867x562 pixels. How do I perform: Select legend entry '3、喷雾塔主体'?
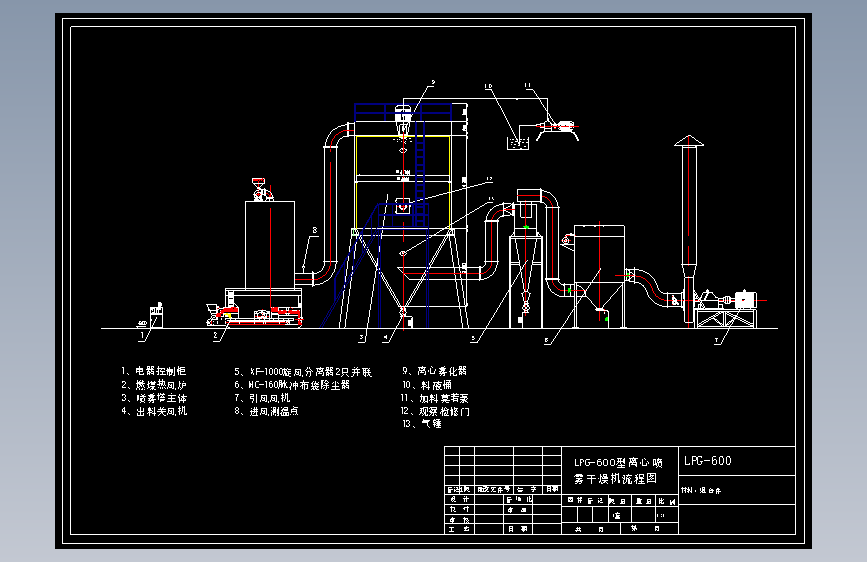[x=154, y=398]
